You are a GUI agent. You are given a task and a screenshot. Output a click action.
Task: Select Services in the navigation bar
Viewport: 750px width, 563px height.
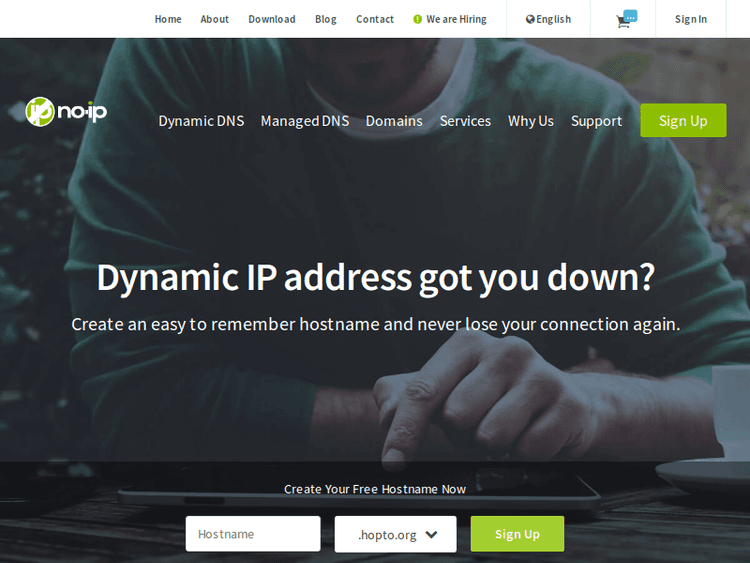tap(465, 121)
